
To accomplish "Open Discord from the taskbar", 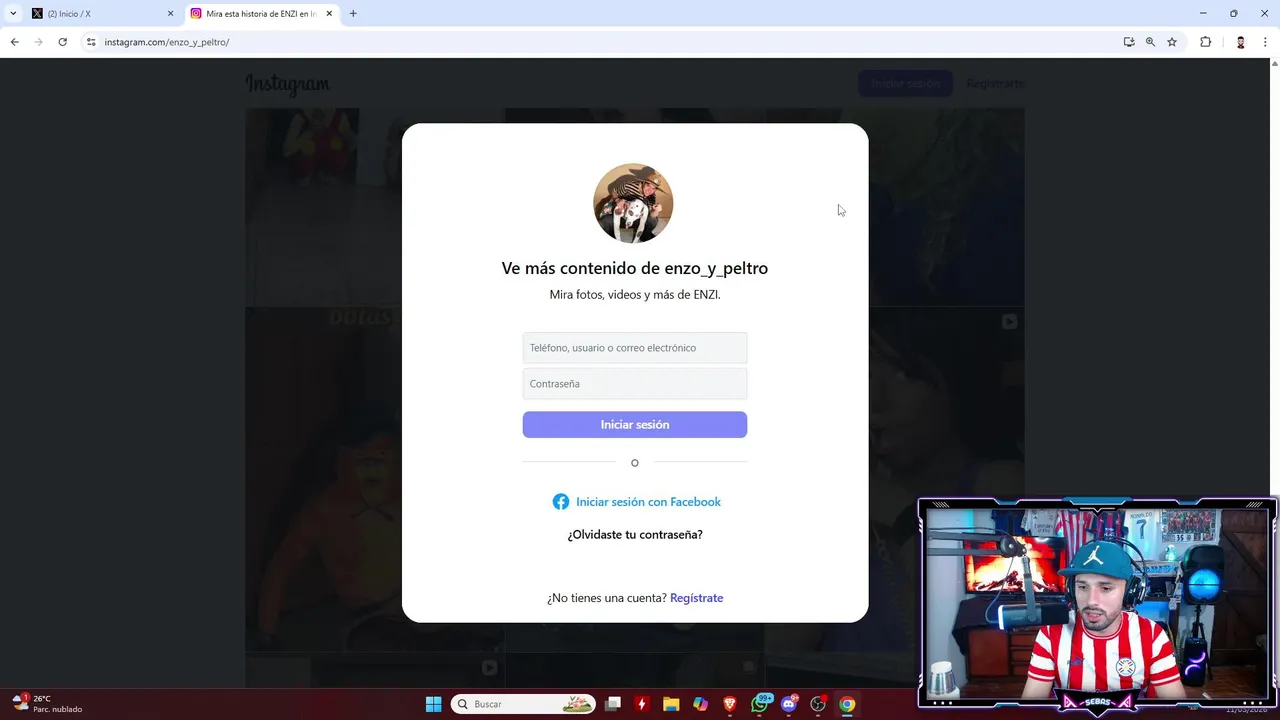I will (789, 704).
